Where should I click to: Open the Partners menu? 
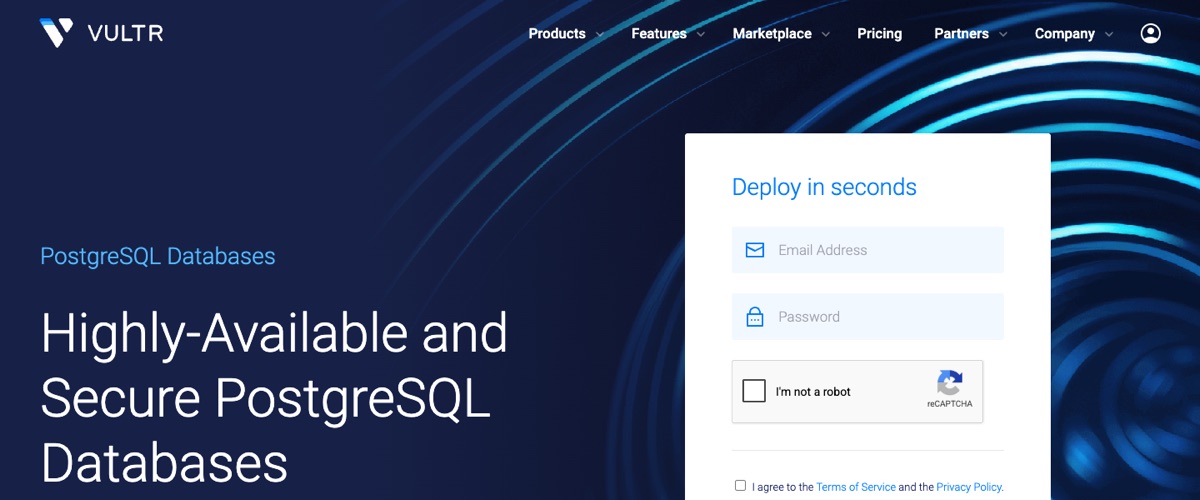point(961,33)
